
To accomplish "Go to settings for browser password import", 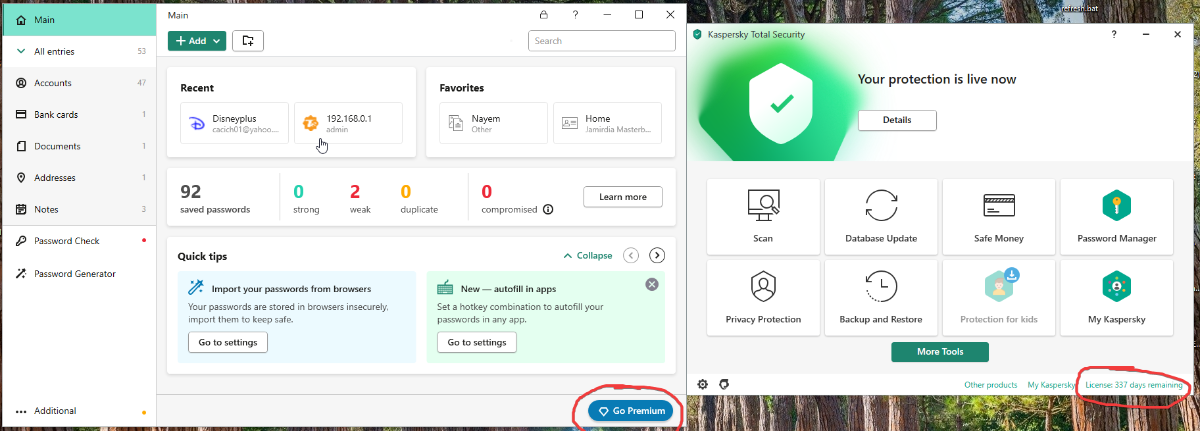I will pyautogui.click(x=228, y=343).
